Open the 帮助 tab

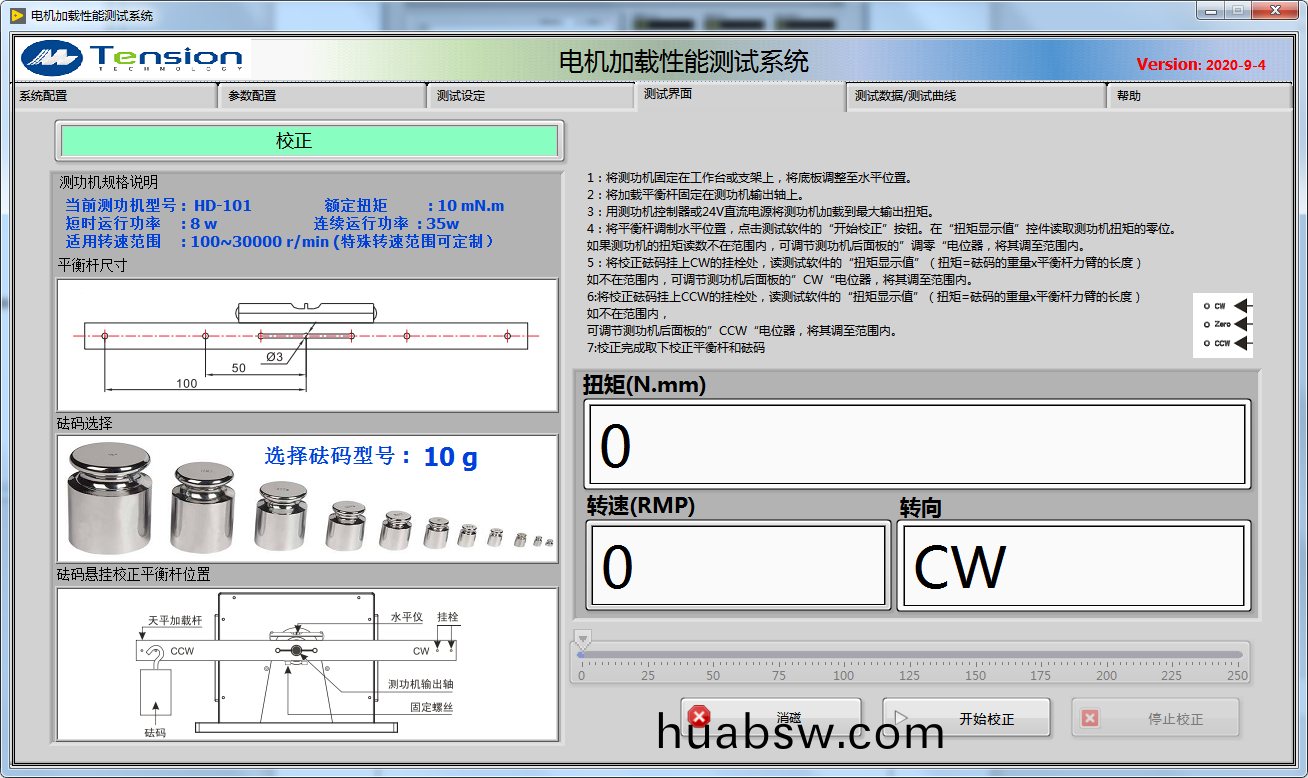pyautogui.click(x=1198, y=96)
